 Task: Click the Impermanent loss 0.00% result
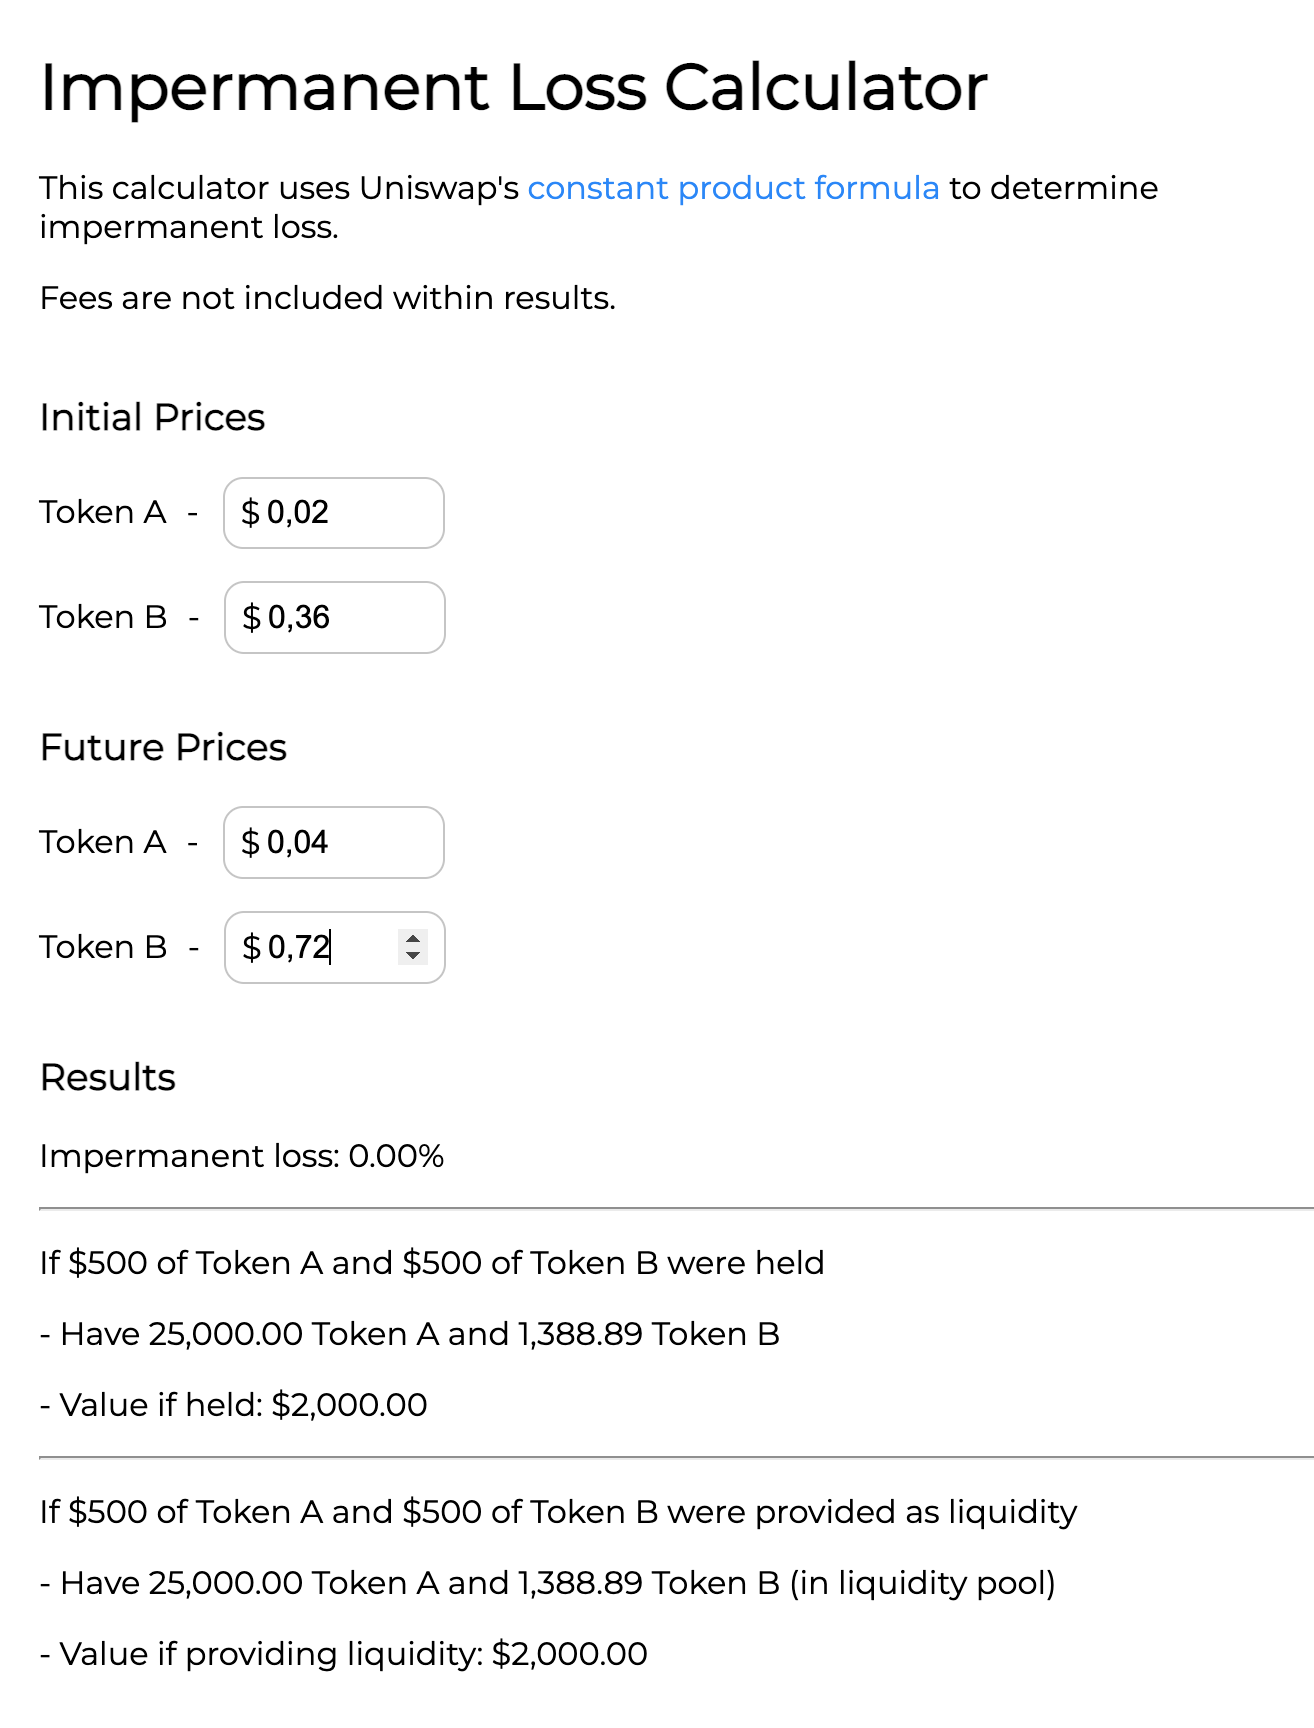click(242, 1156)
